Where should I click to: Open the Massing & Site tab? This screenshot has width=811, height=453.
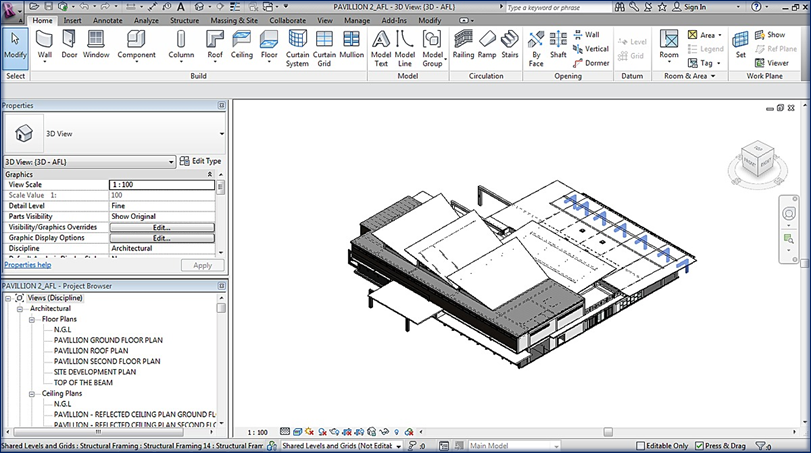click(234, 20)
